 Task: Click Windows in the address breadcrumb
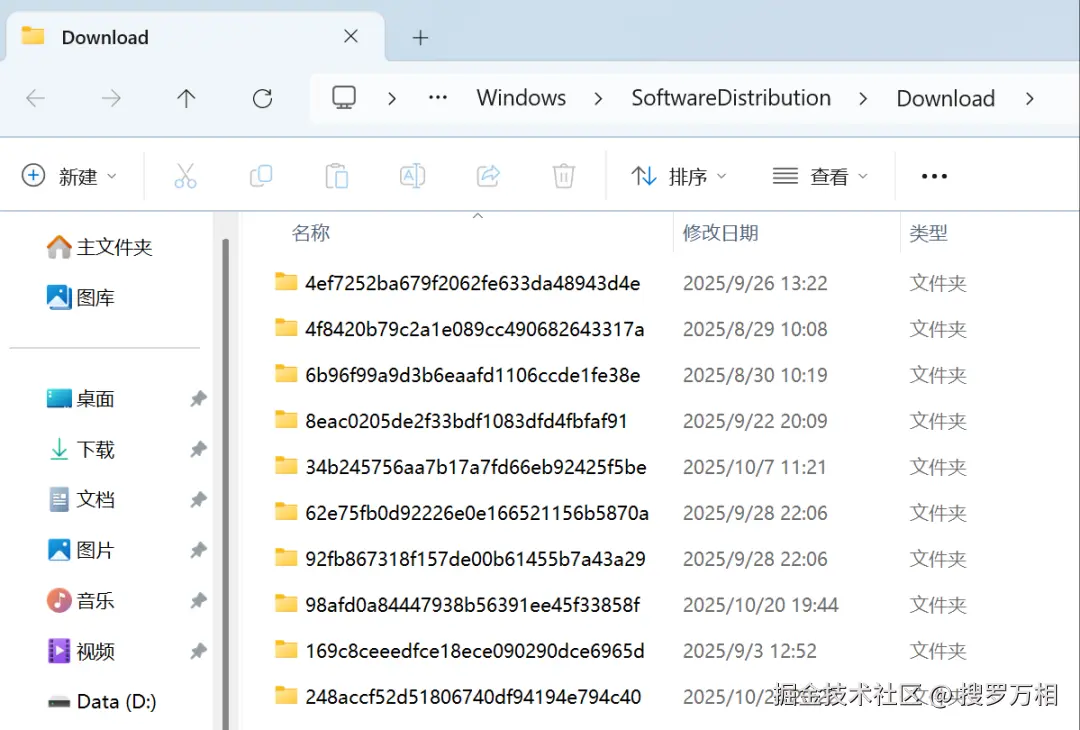click(x=521, y=98)
